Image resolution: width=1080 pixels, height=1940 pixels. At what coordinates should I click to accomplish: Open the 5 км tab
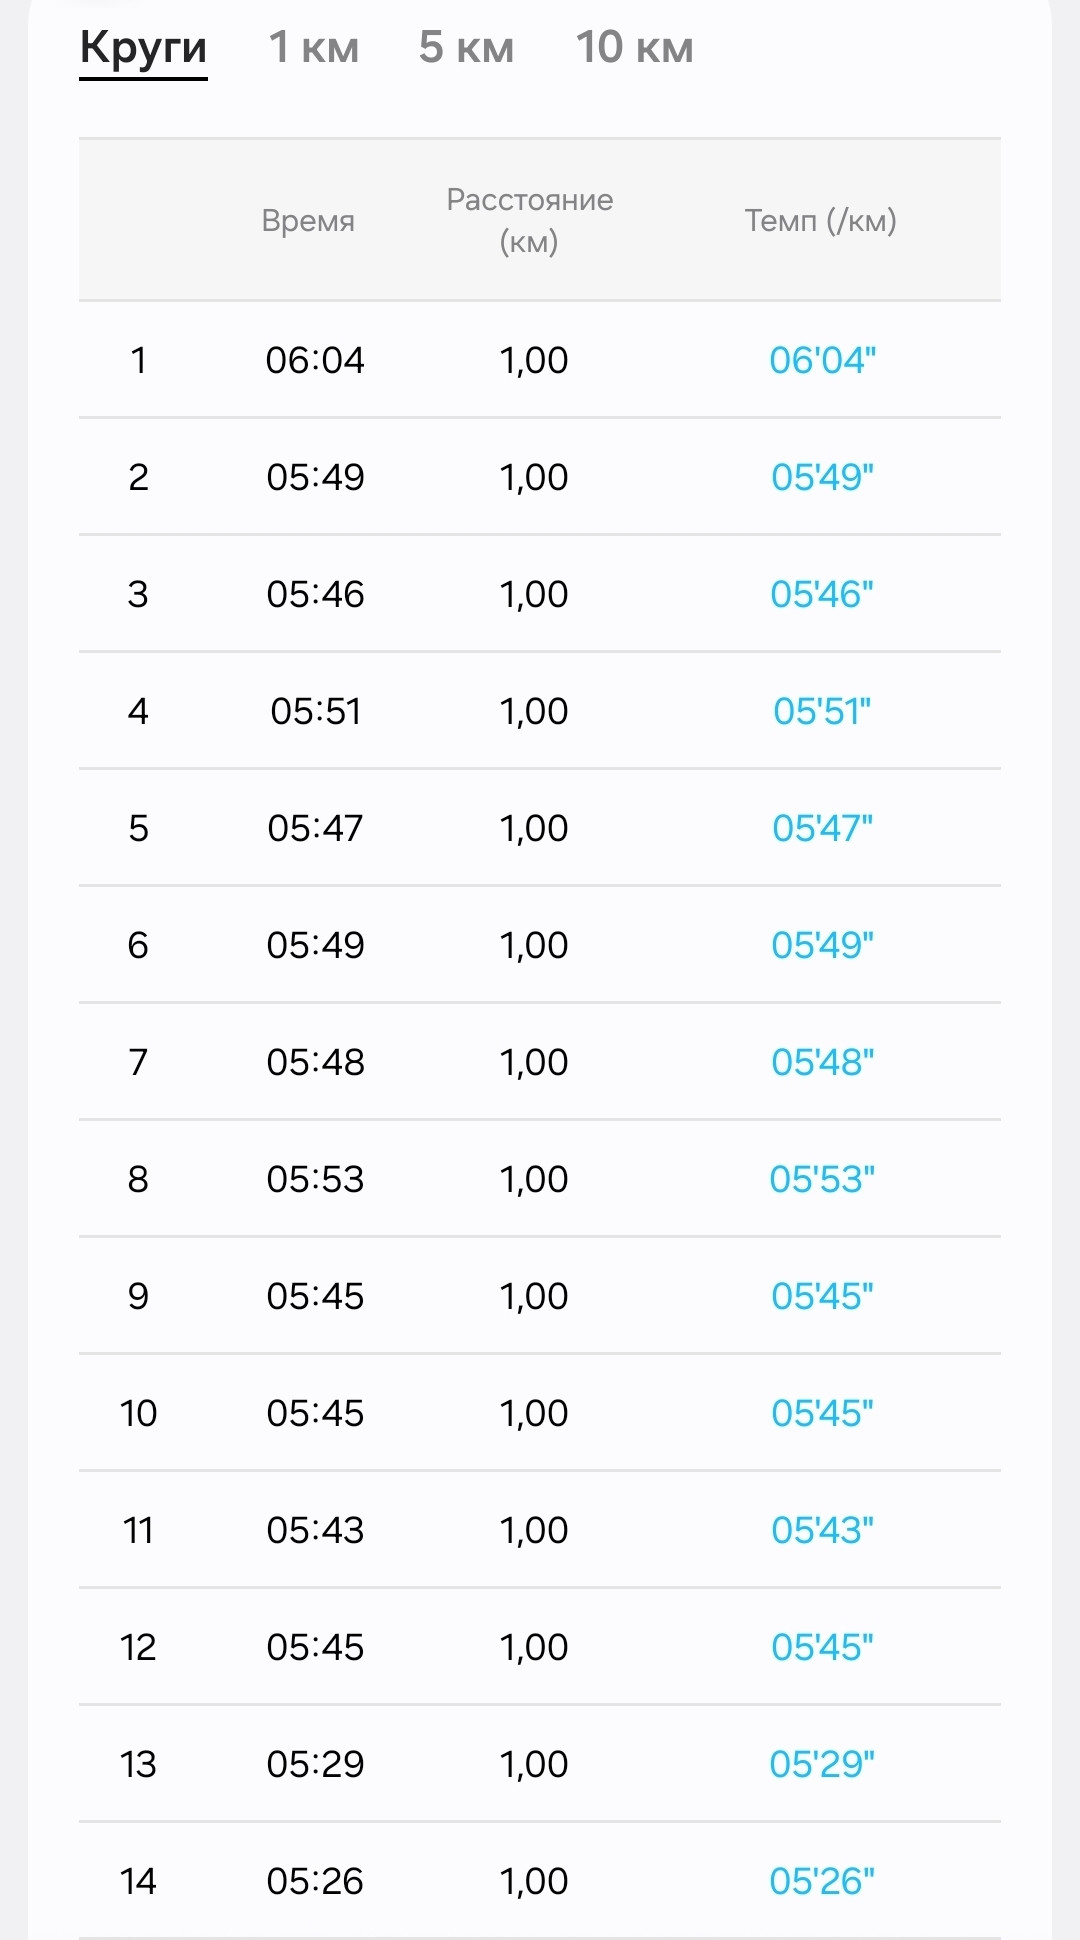(466, 47)
